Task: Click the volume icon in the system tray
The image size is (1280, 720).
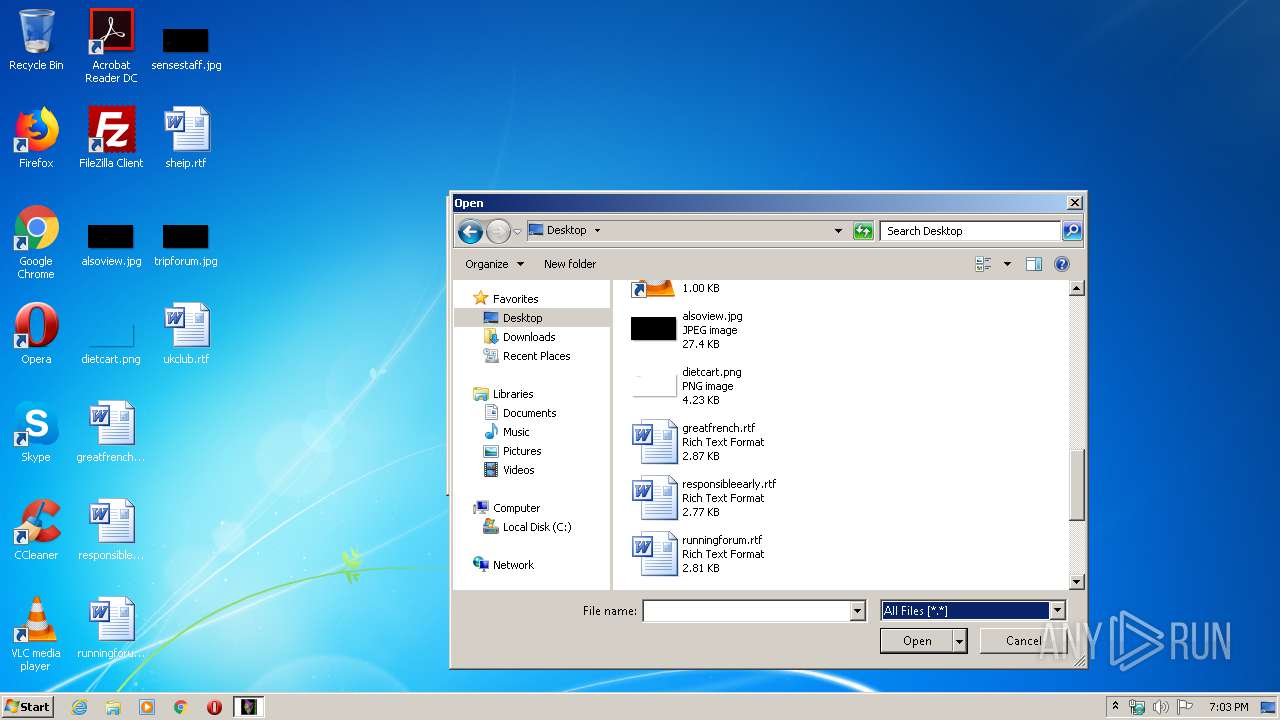Action: [1160, 707]
